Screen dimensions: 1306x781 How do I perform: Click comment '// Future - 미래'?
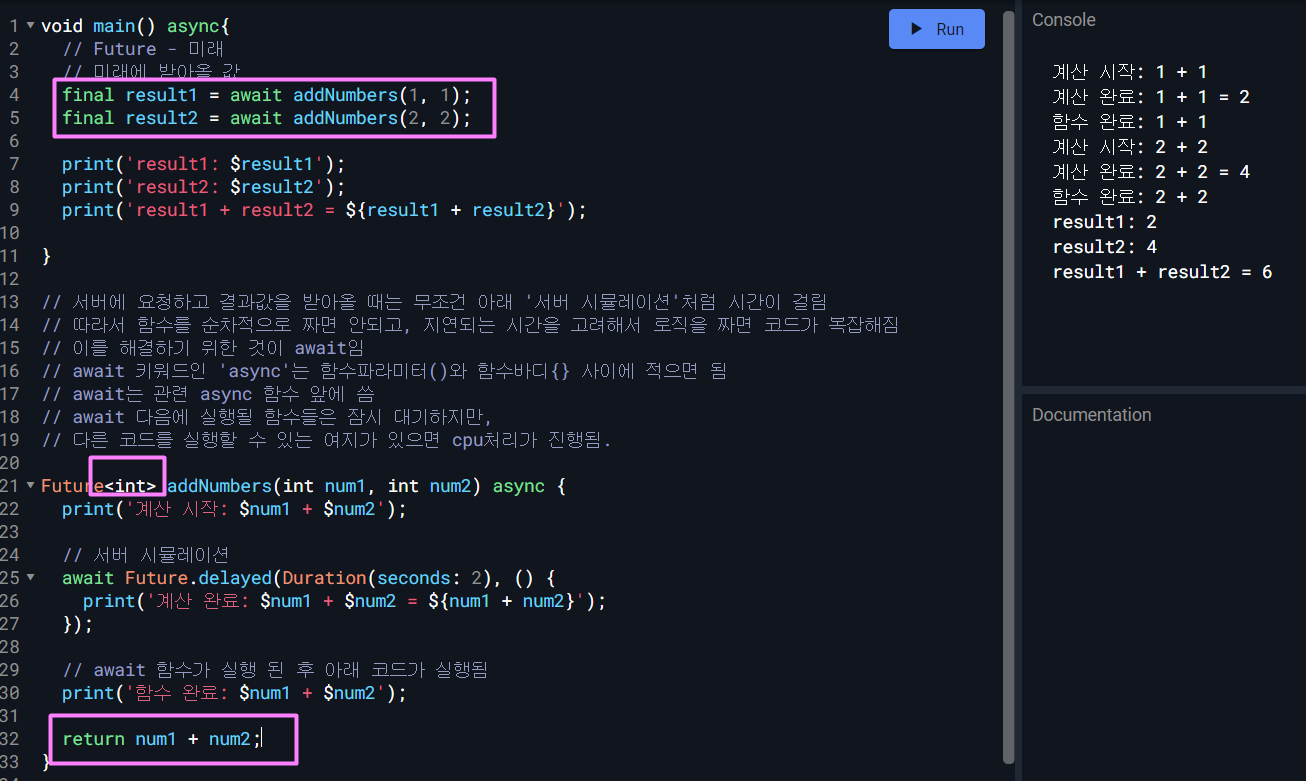[x=143, y=49]
